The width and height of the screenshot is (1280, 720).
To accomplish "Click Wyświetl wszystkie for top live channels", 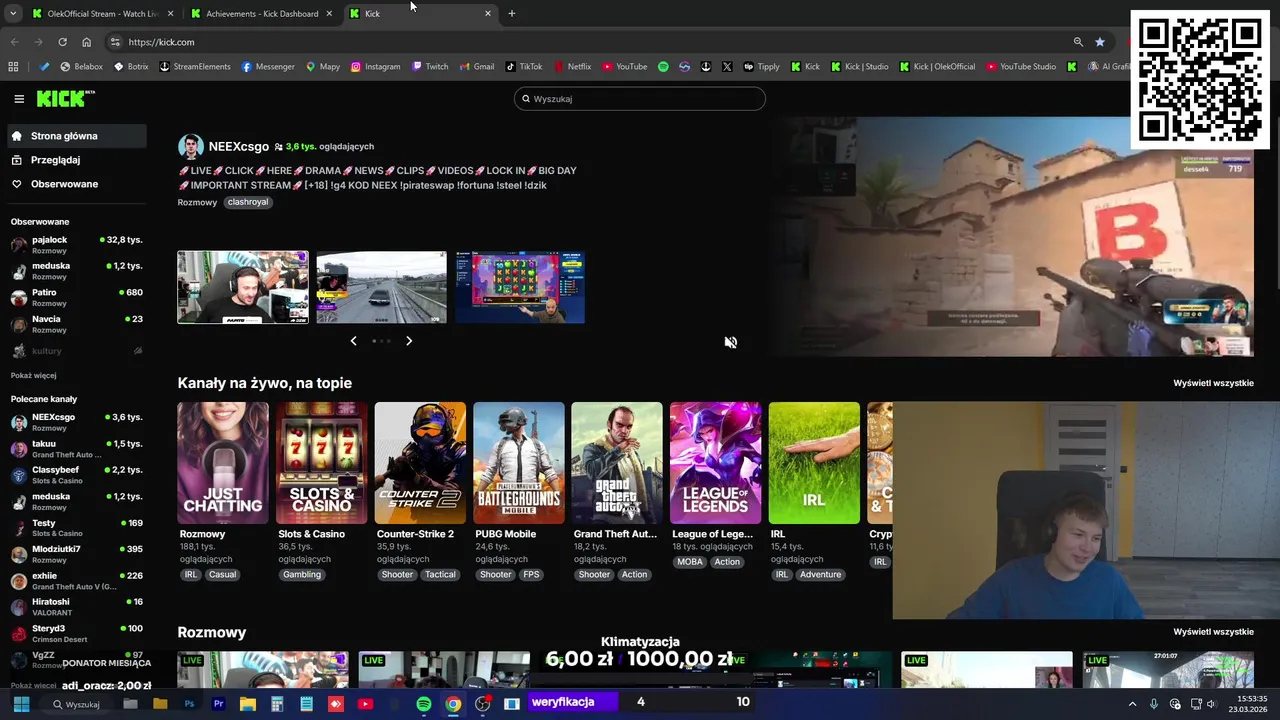I will click(1213, 383).
